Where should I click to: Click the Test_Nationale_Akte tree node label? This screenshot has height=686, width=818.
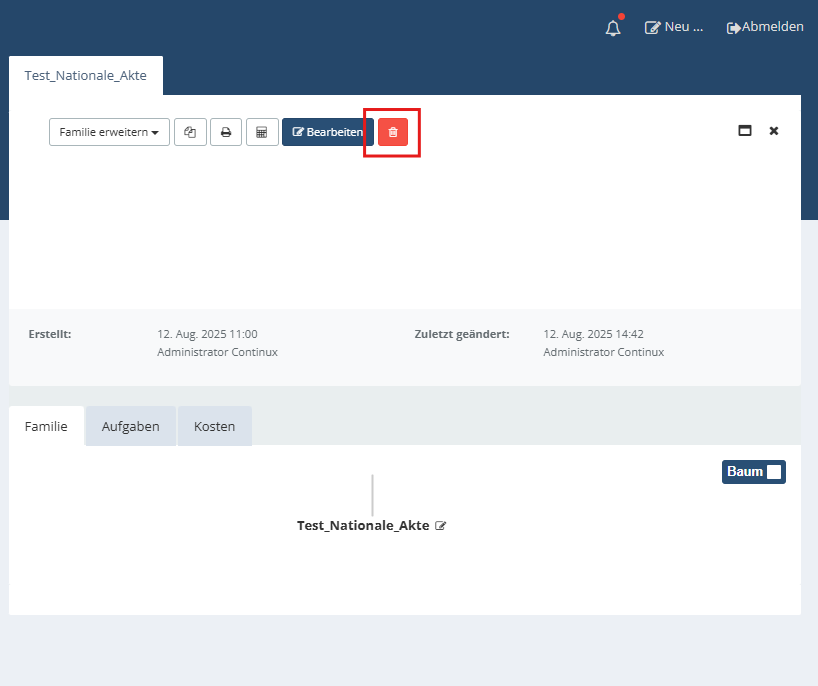[x=363, y=525]
